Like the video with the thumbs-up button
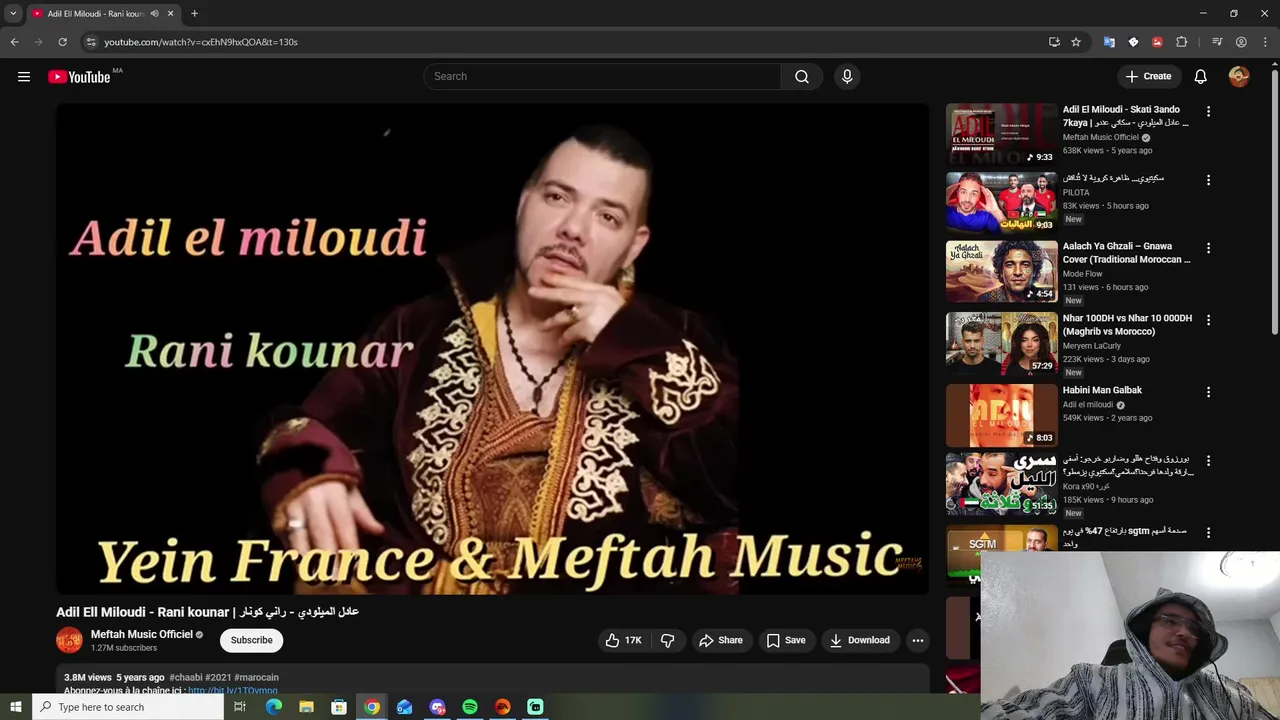The width and height of the screenshot is (1280, 720). click(x=623, y=640)
